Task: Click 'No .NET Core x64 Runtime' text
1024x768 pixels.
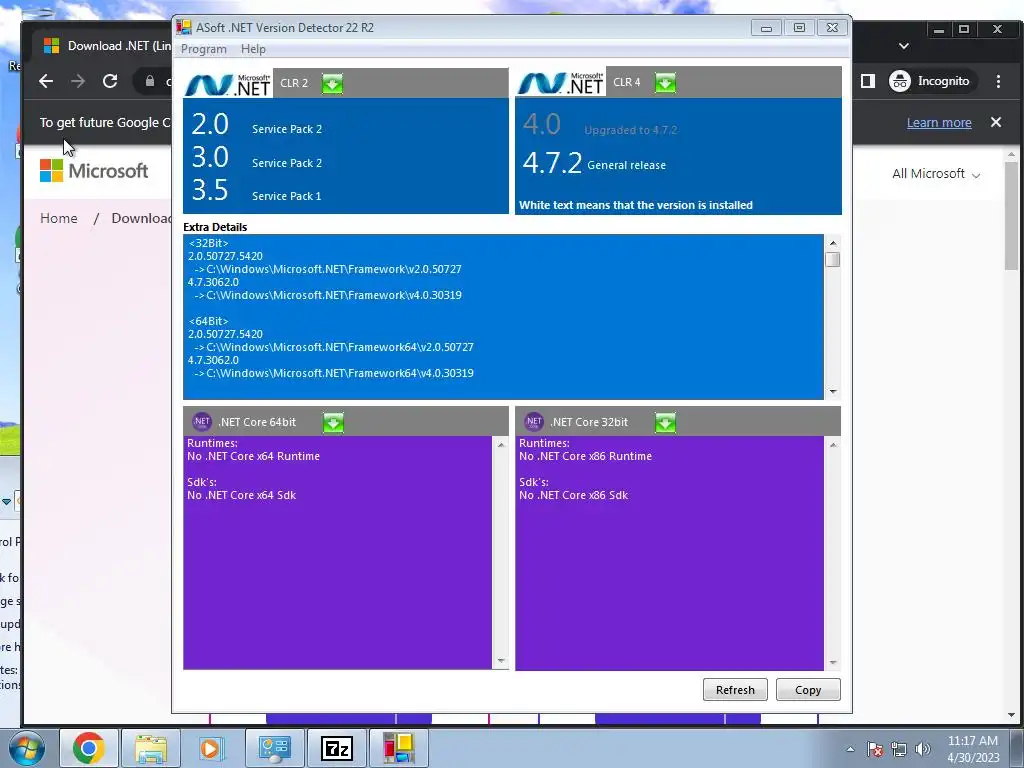Action: click(x=253, y=456)
